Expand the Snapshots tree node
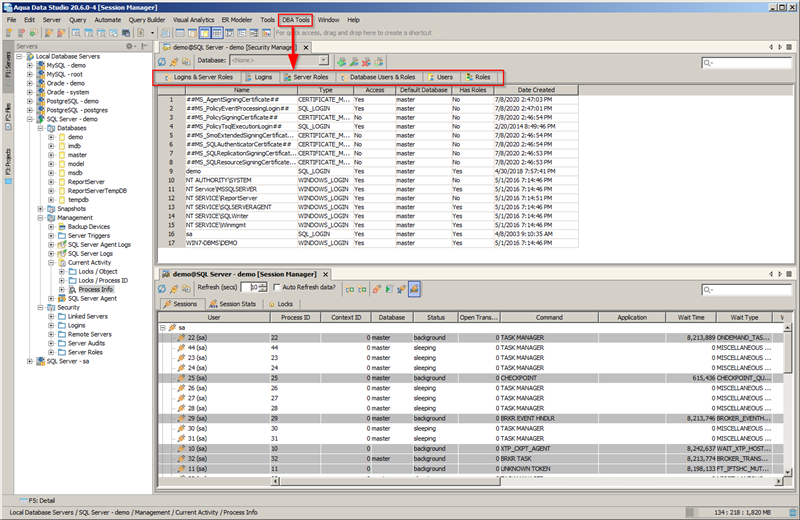This screenshot has width=800, height=520. (x=40, y=209)
